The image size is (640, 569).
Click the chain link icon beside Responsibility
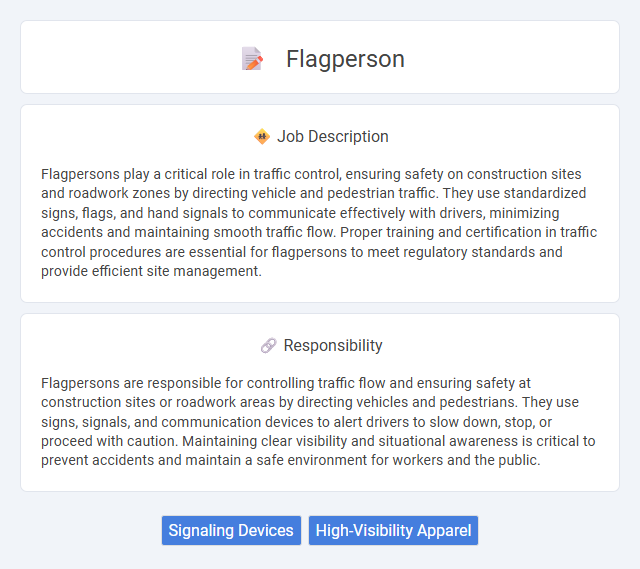[269, 345]
